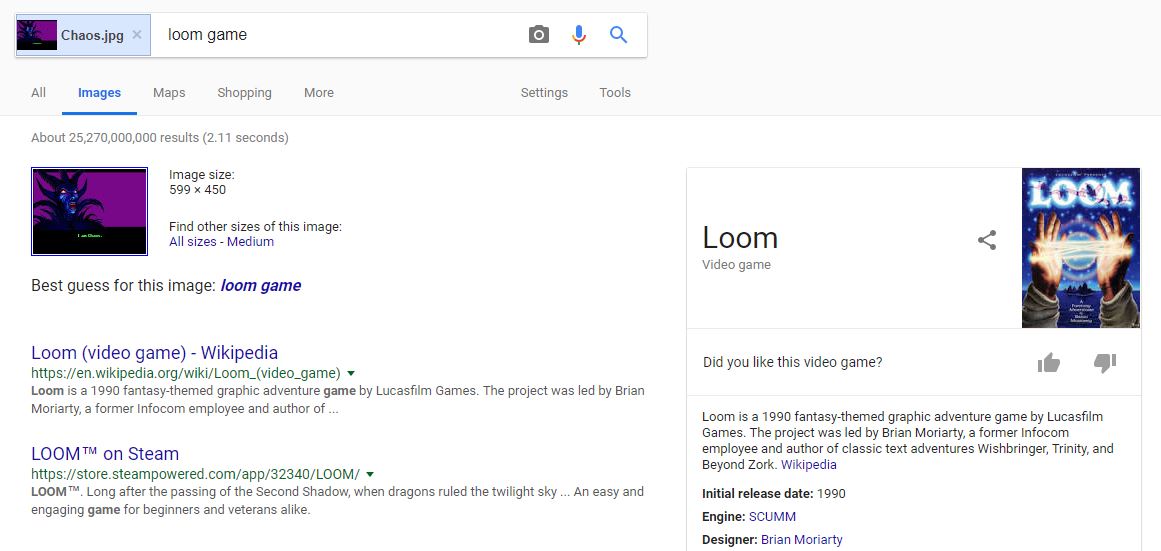Click the blue magnifying glass search icon
The height and width of the screenshot is (551, 1161).
coord(619,35)
